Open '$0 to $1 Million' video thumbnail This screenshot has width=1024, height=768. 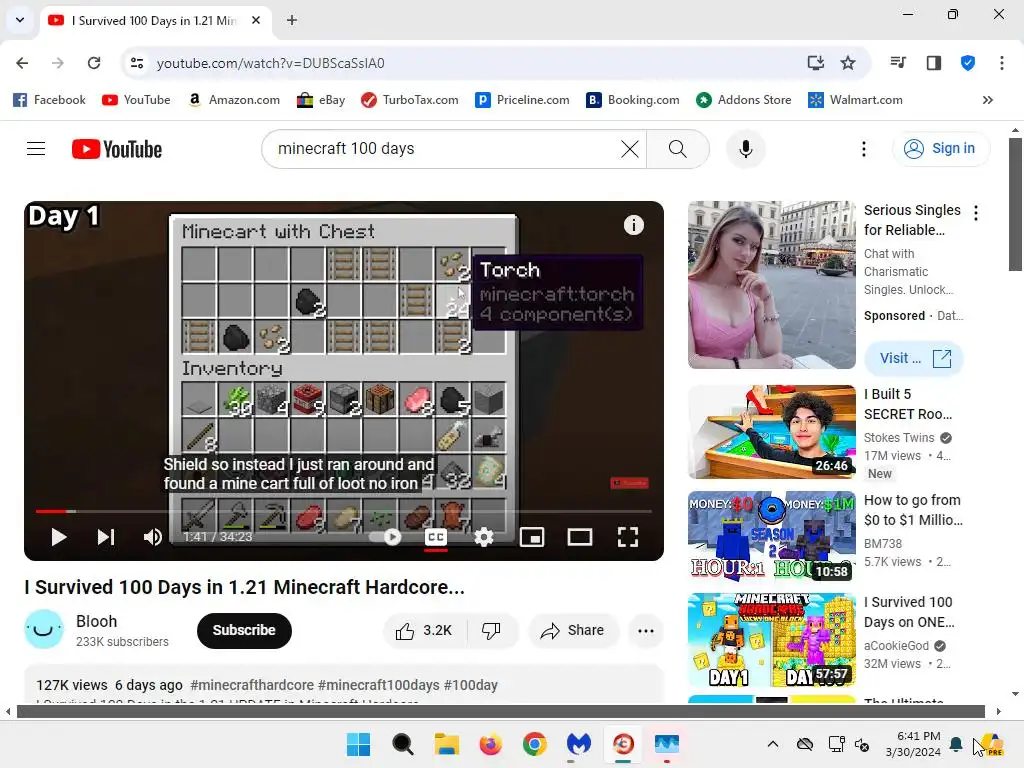pos(772,537)
